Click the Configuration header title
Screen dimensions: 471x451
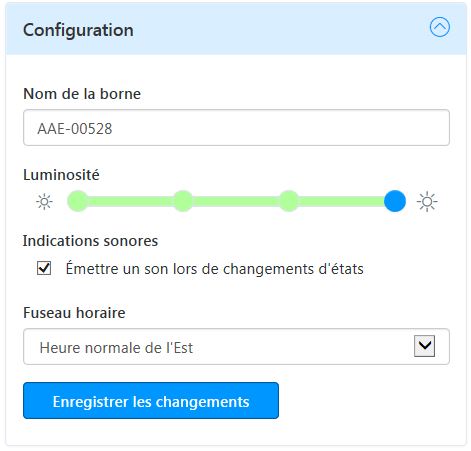(x=78, y=30)
